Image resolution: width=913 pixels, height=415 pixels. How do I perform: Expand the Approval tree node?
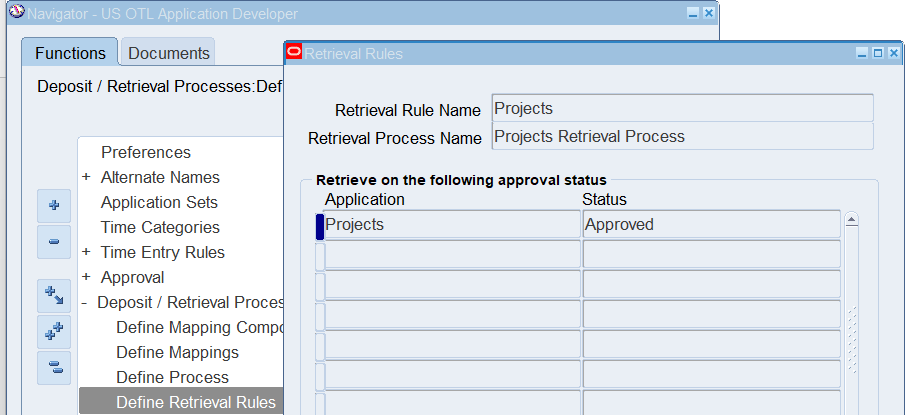[x=86, y=278]
